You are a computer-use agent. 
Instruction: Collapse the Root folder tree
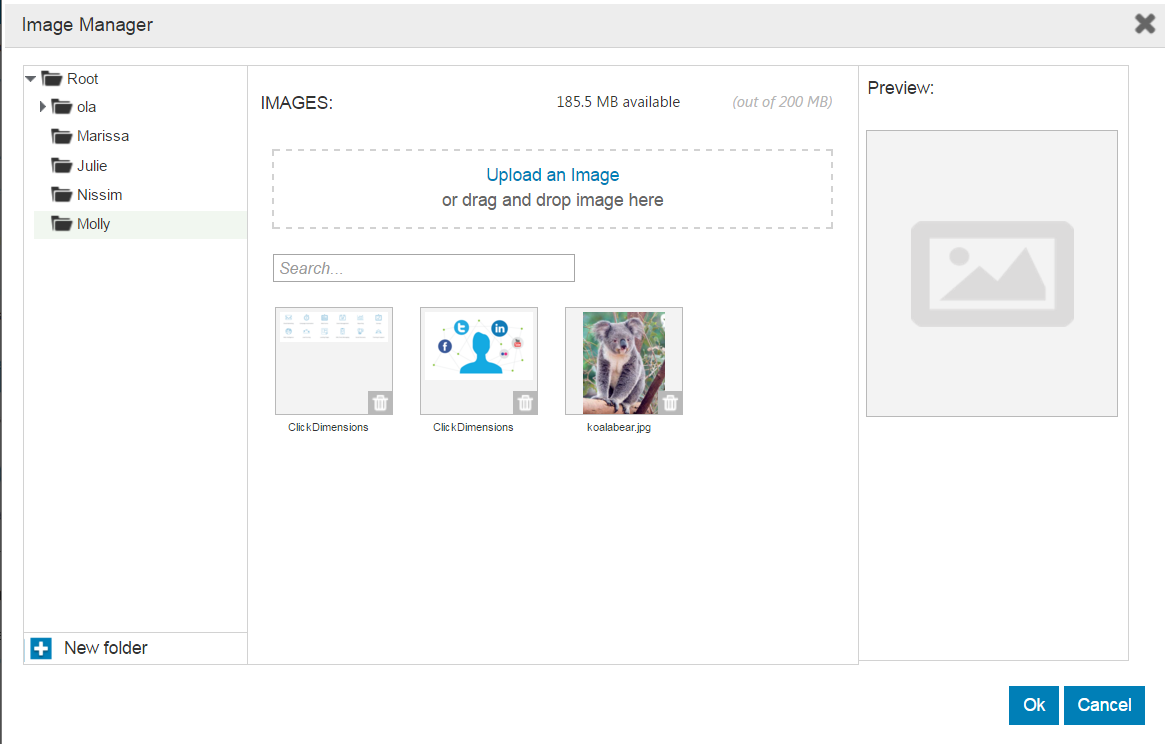tap(31, 79)
